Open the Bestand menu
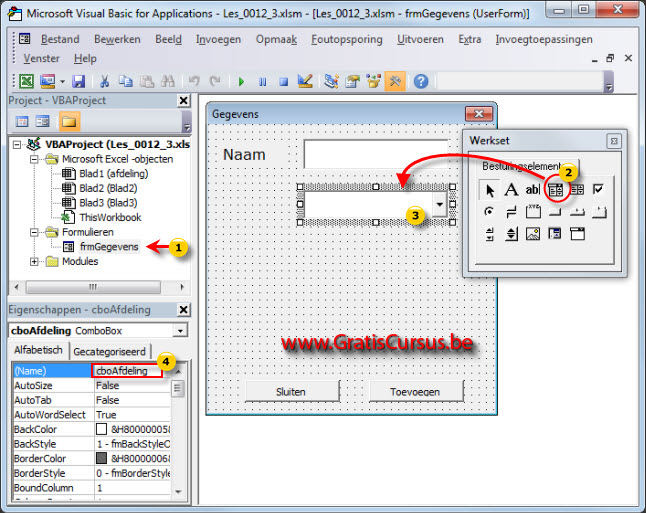Screen dimensions: 646x513 60,39
